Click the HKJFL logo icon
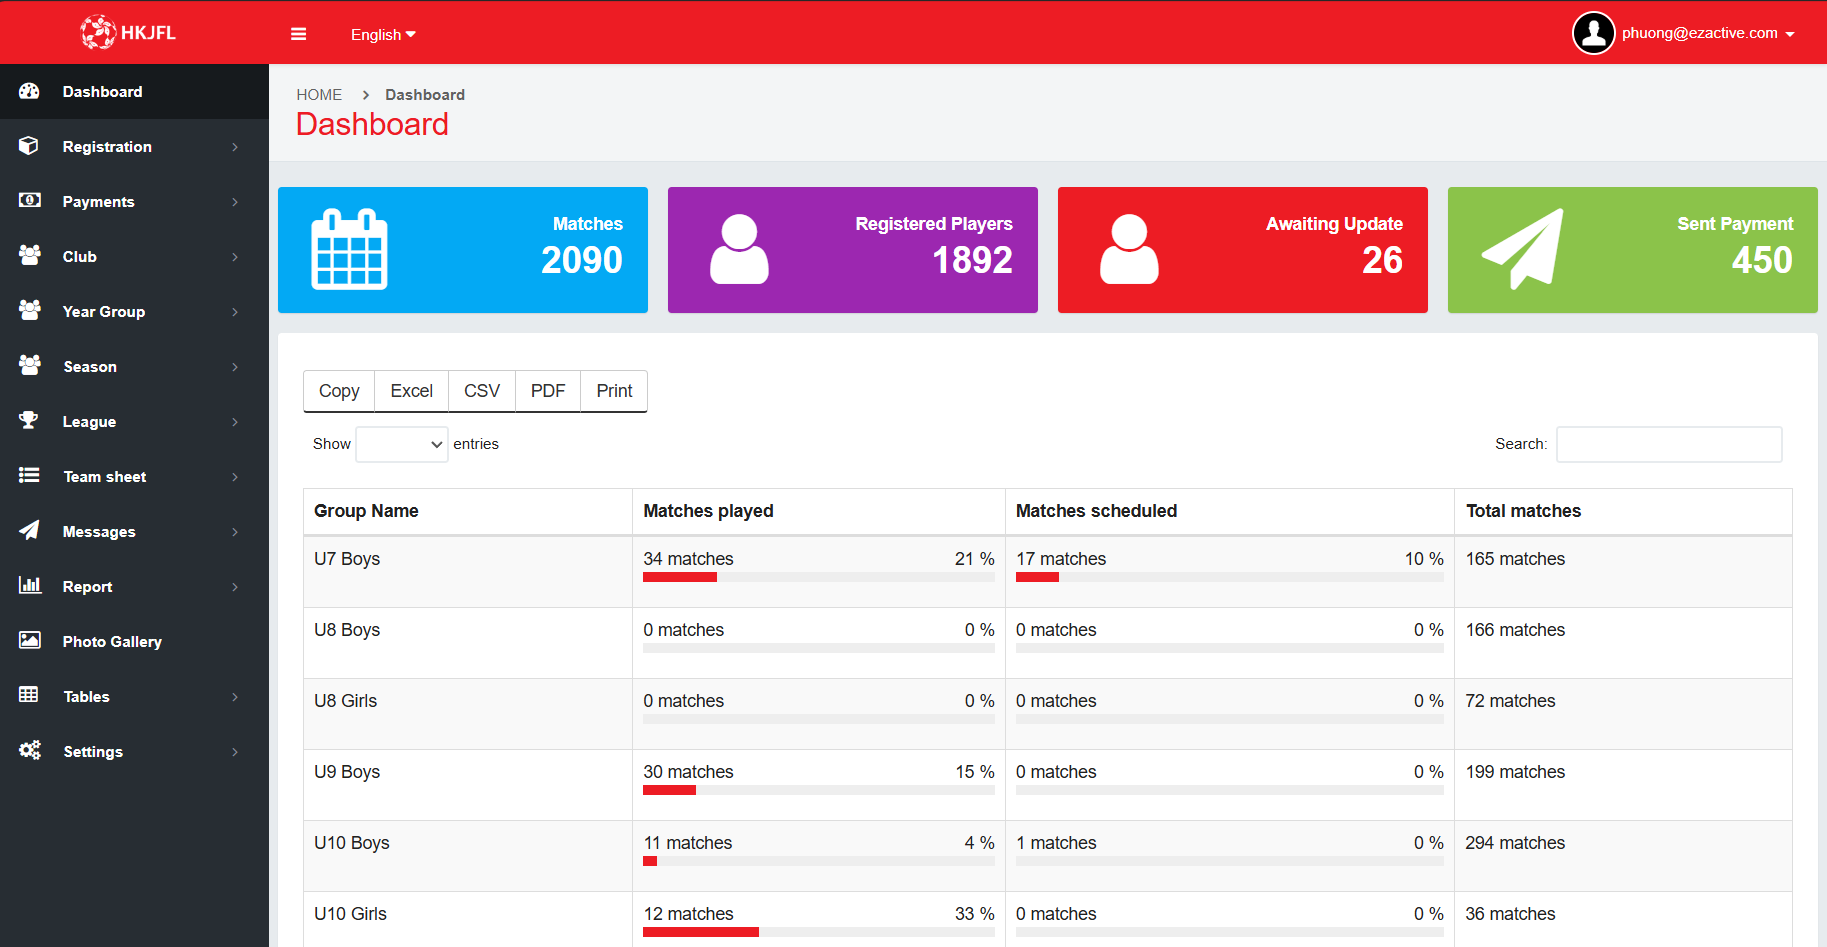The image size is (1827, 947). tap(98, 32)
